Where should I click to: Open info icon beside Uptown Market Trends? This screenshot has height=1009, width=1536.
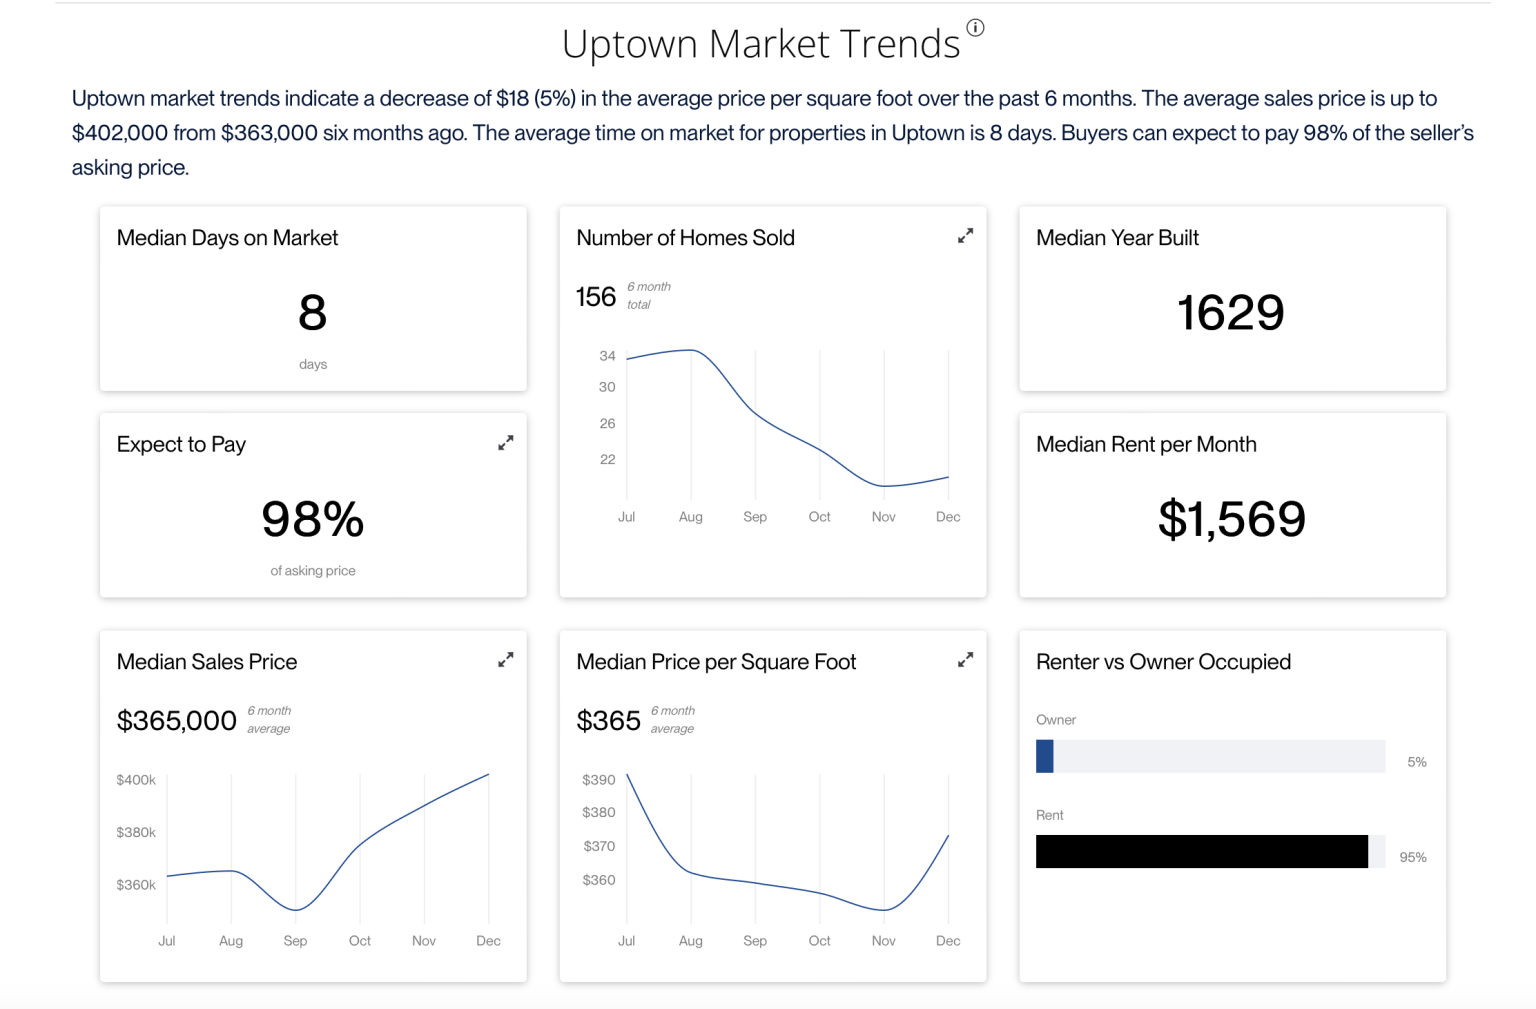975,28
